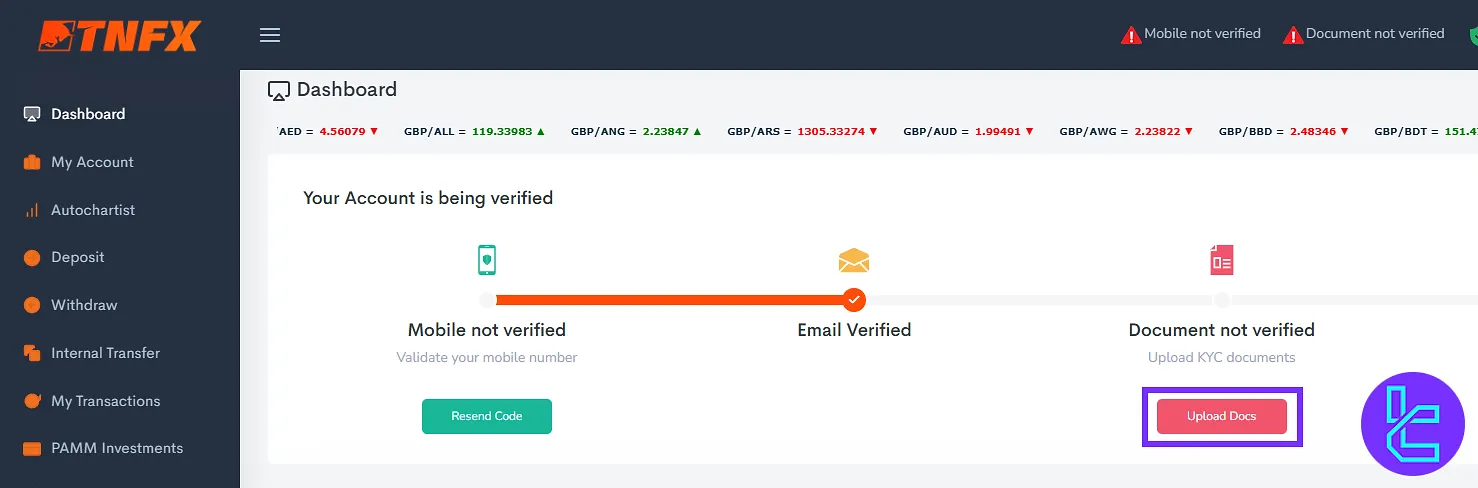
Task: Click the yellow email envelope icon
Action: 854,261
